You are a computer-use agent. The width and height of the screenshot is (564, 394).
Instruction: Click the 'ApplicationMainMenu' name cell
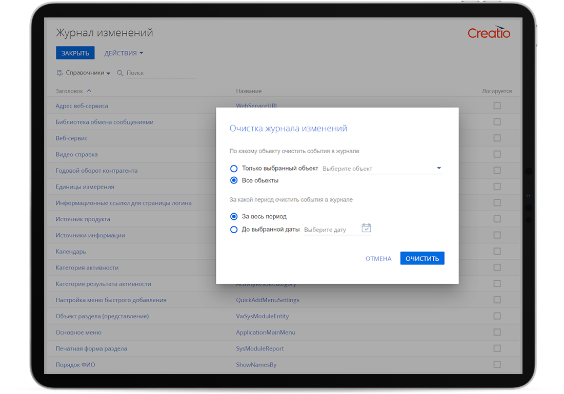click(265, 332)
